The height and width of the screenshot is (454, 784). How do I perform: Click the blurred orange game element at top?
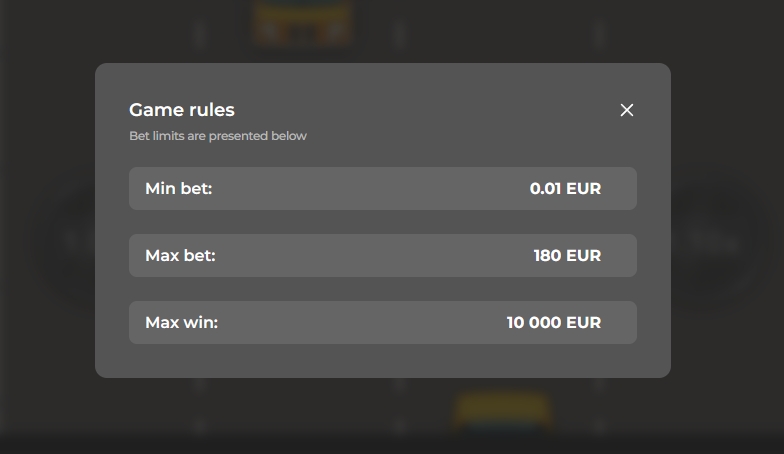coord(302,22)
